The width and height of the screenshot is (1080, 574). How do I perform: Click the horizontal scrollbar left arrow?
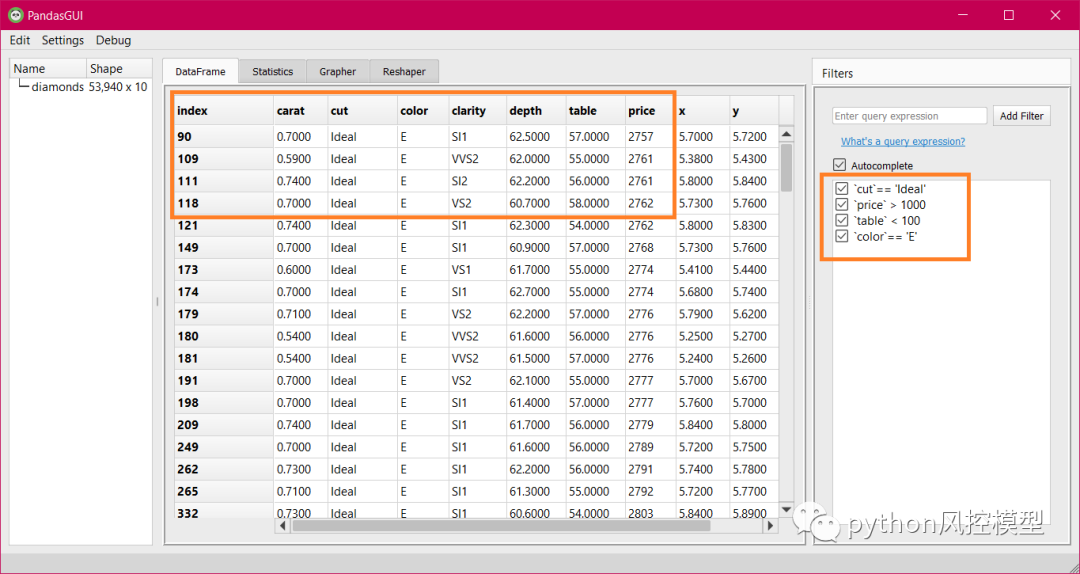(x=283, y=525)
